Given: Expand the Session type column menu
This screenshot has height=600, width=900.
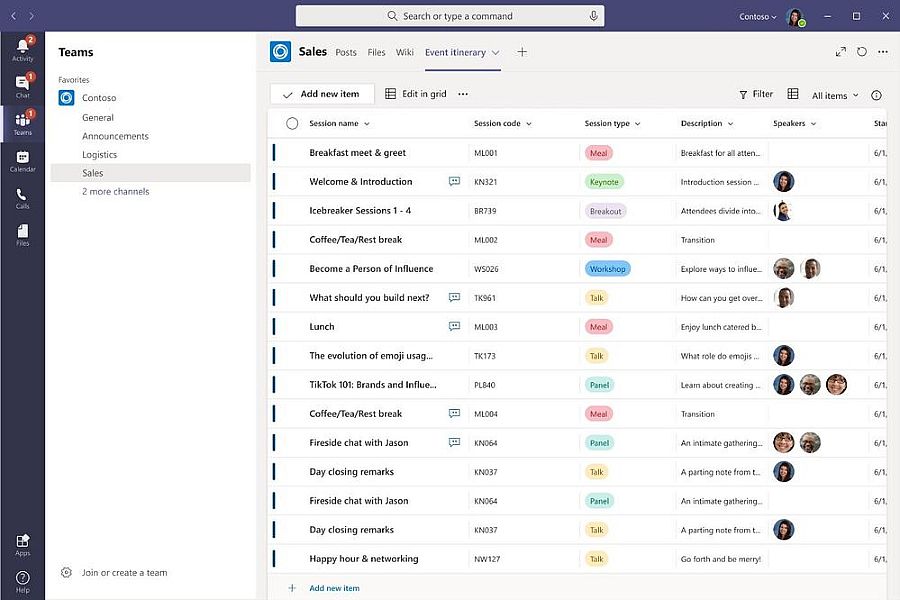Looking at the screenshot, I should (x=638, y=124).
